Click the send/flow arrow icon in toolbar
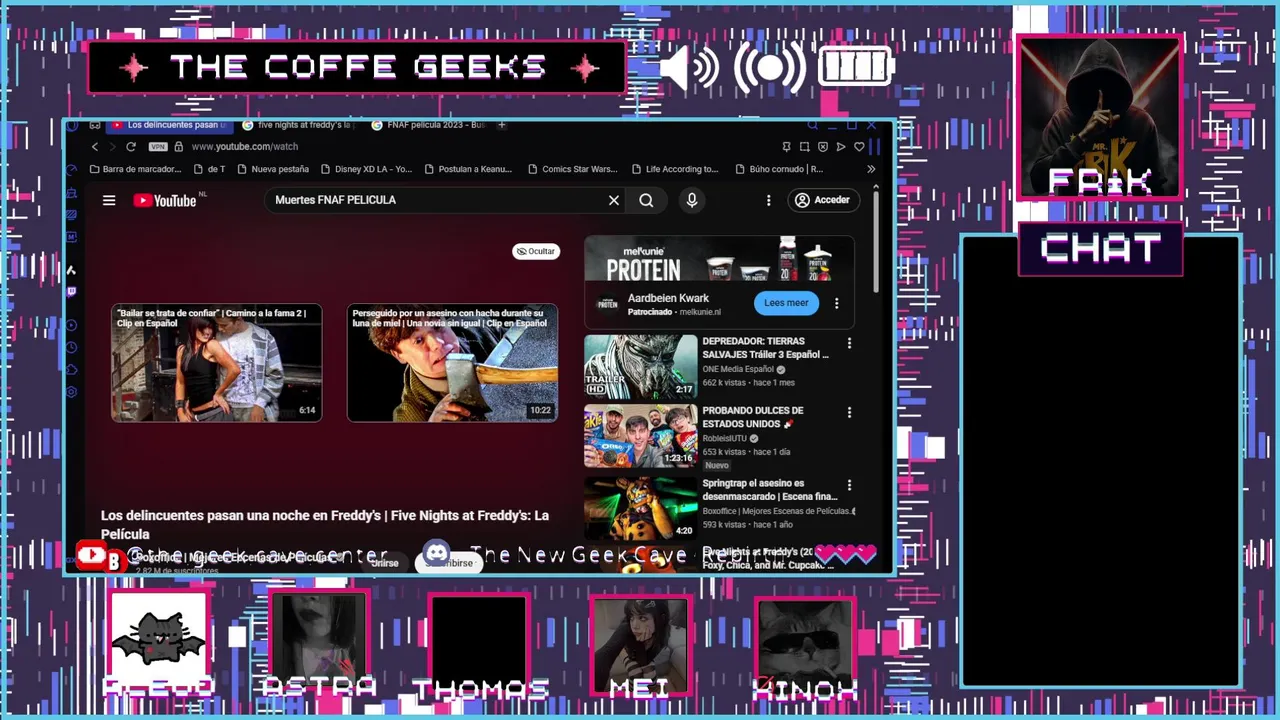 [840, 147]
